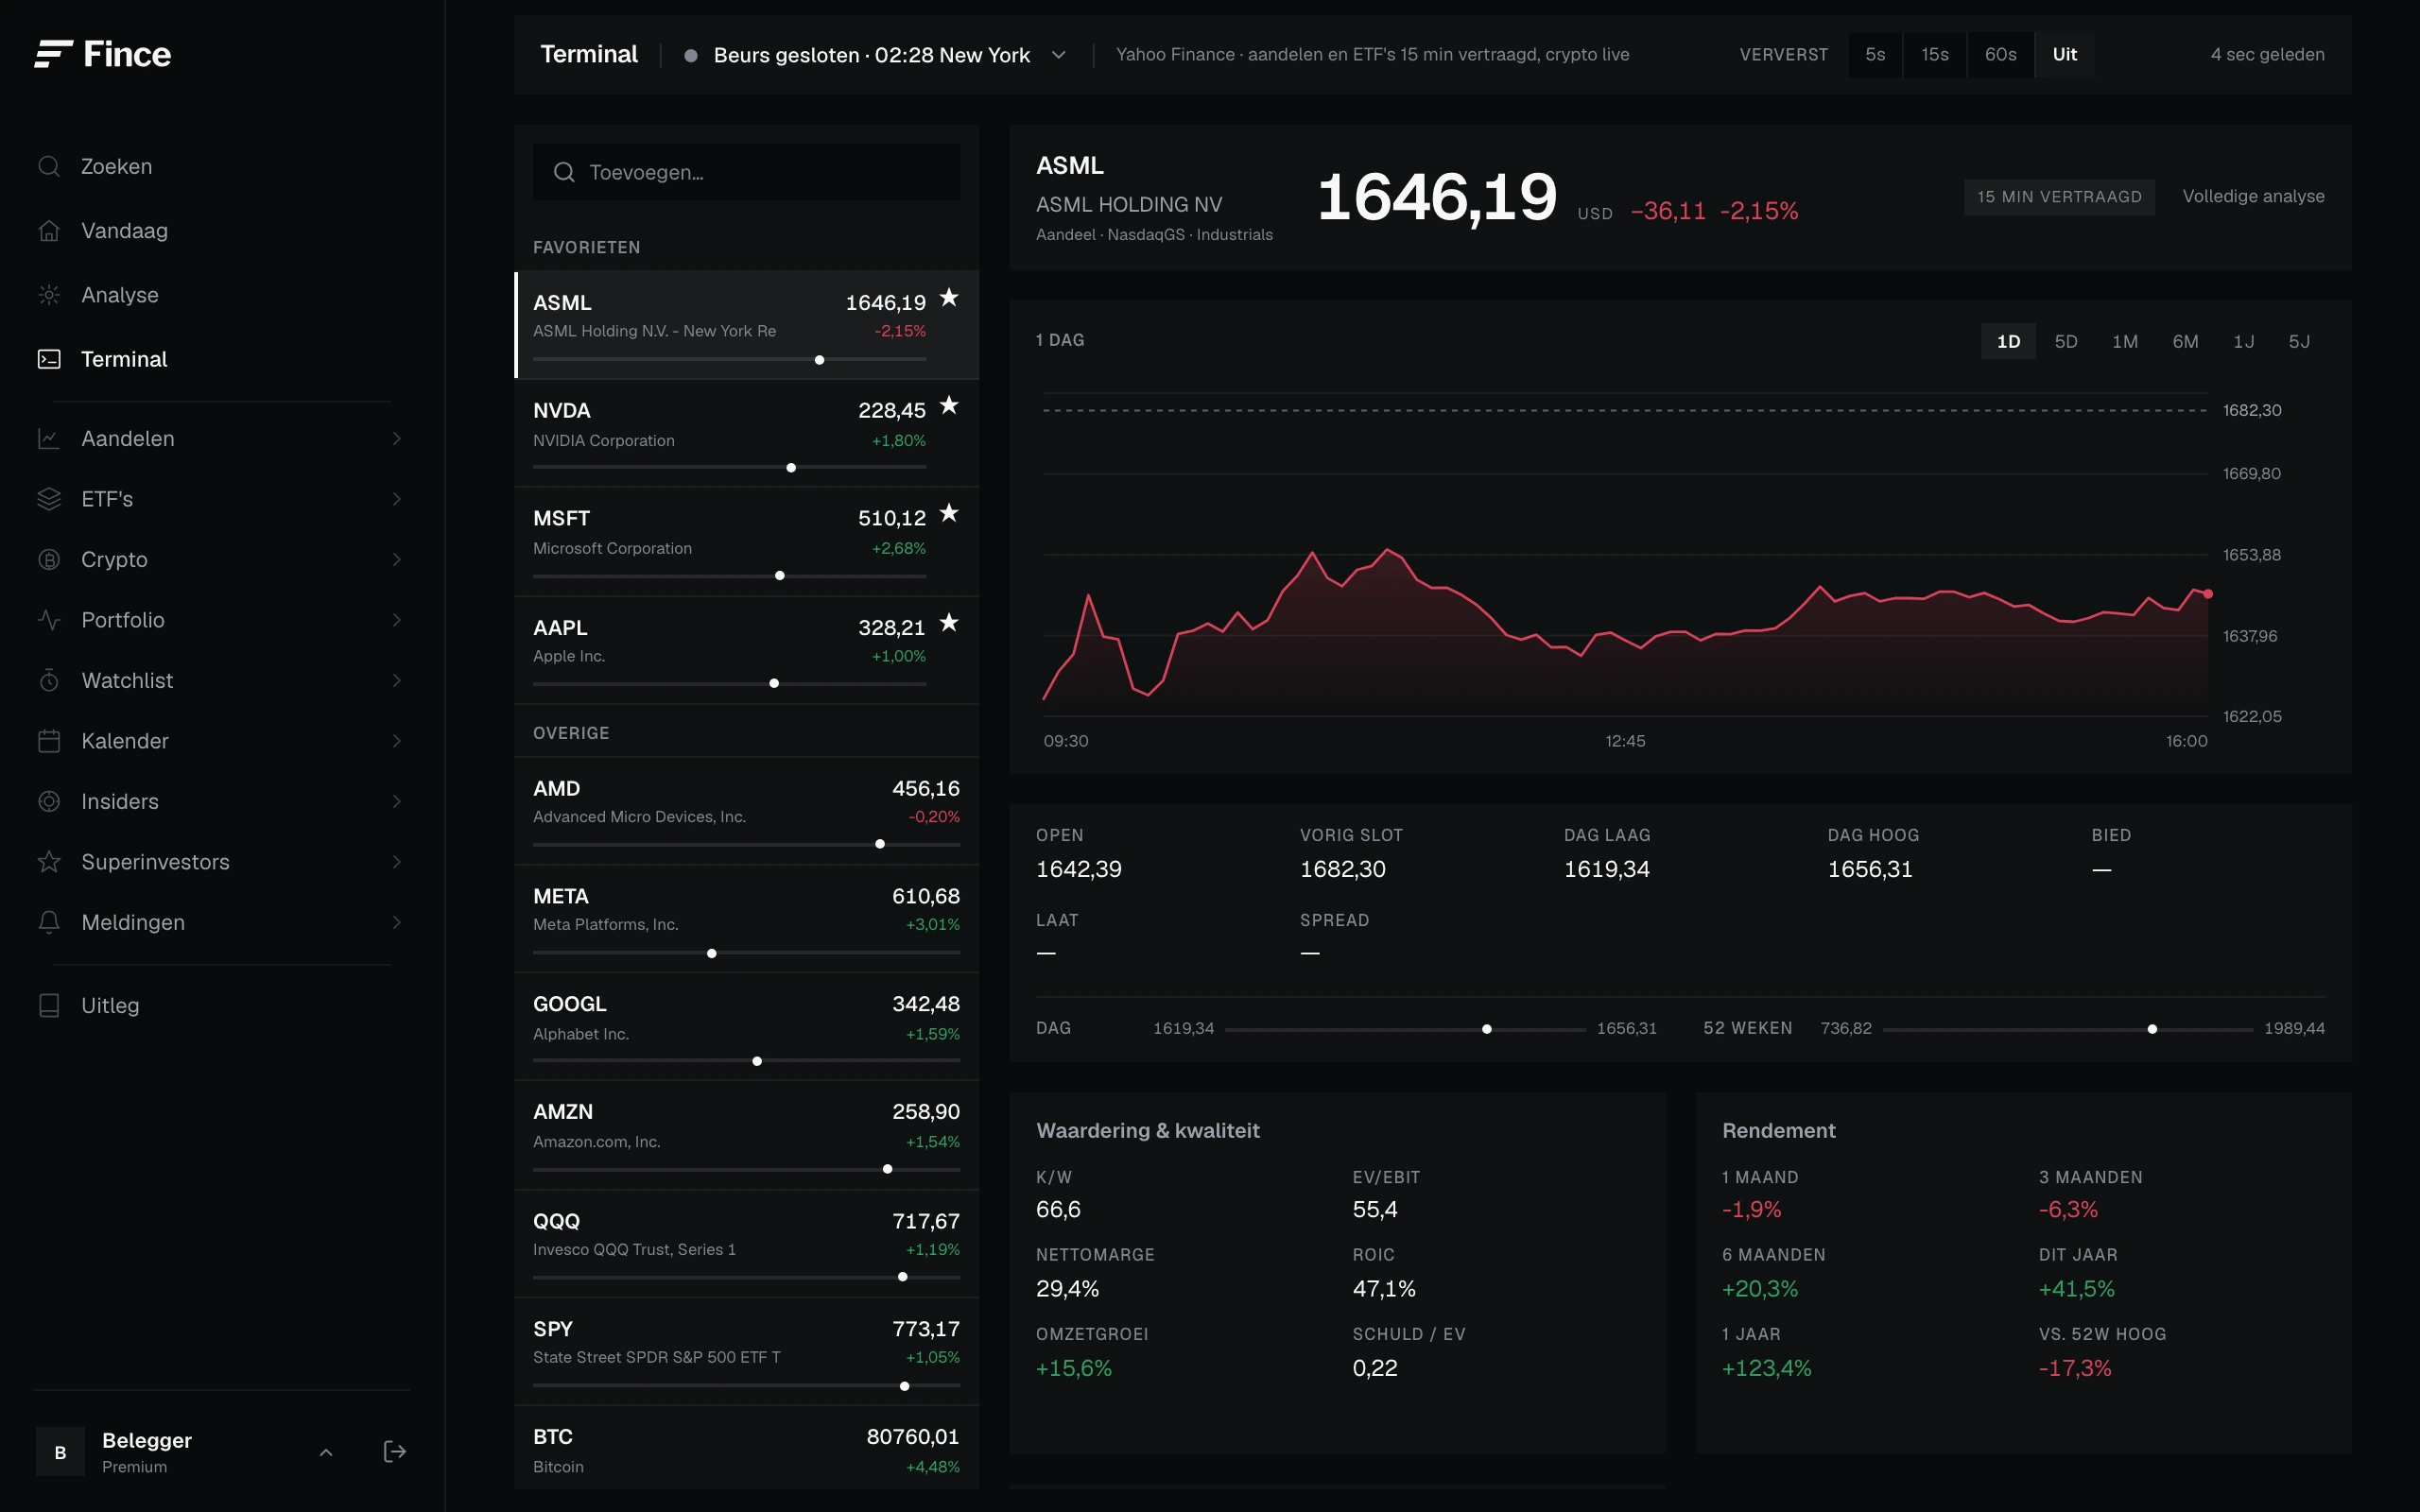This screenshot has width=2420, height=1512.
Task: Click the Terminal console icon in sidebar
Action: [x=49, y=359]
